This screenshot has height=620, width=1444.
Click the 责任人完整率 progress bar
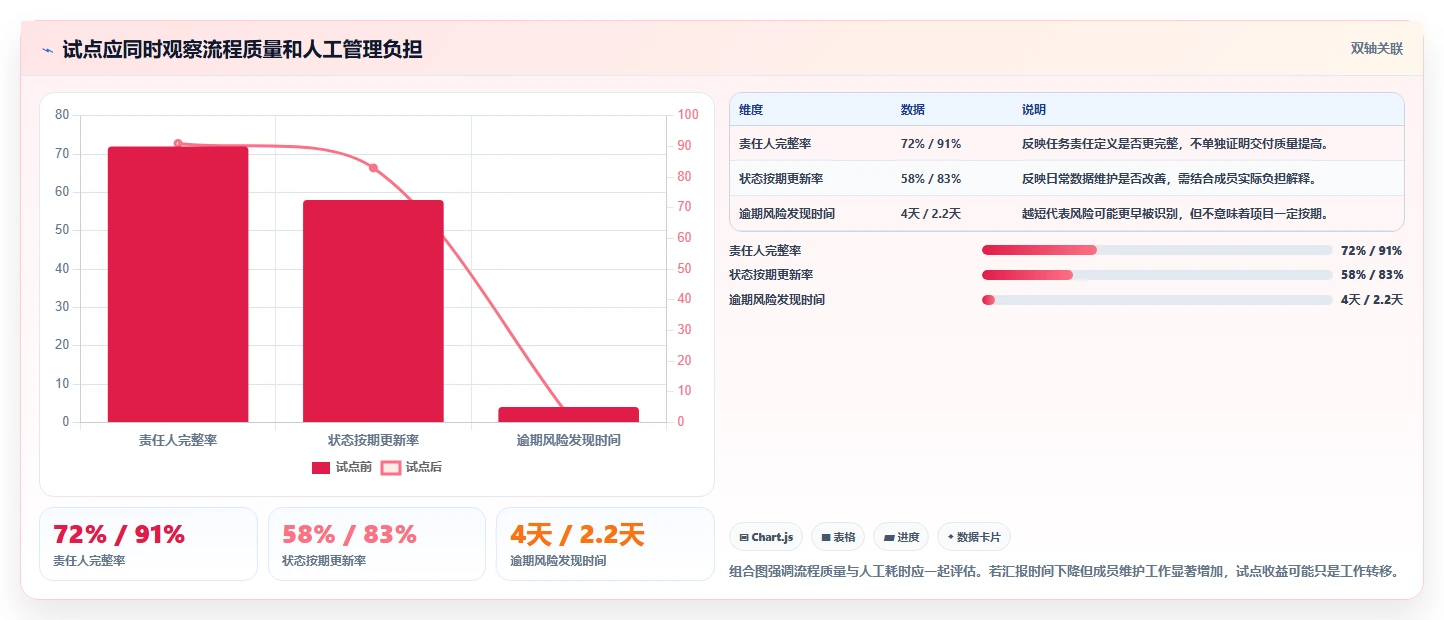(x=1157, y=250)
